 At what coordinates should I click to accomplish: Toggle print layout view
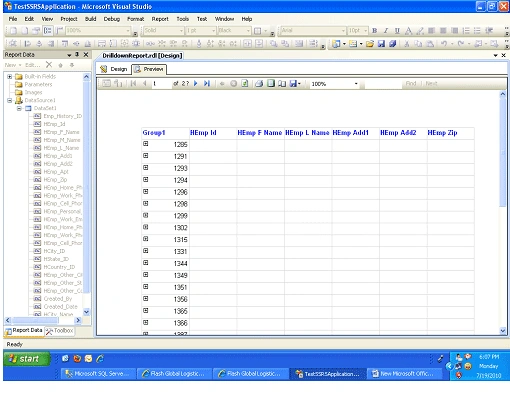click(x=271, y=83)
